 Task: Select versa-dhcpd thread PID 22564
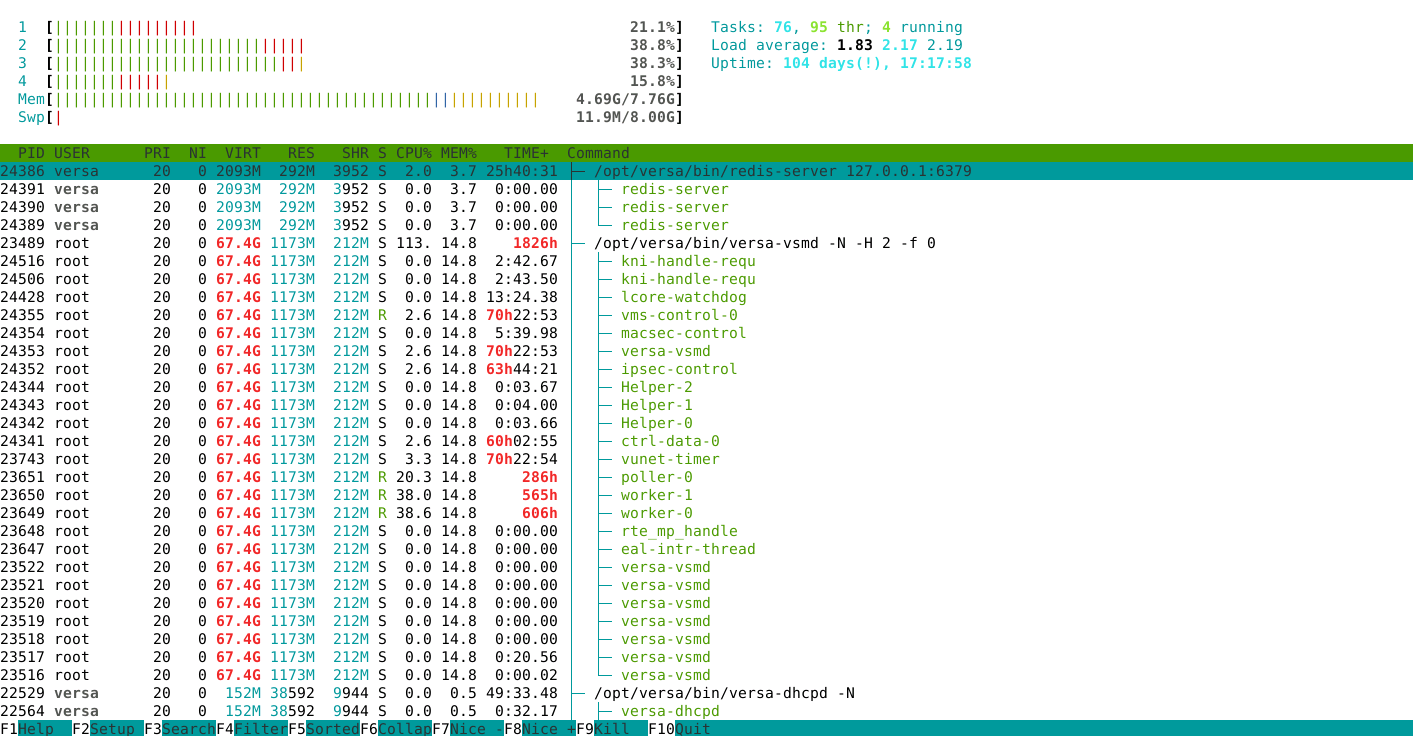coord(706,711)
